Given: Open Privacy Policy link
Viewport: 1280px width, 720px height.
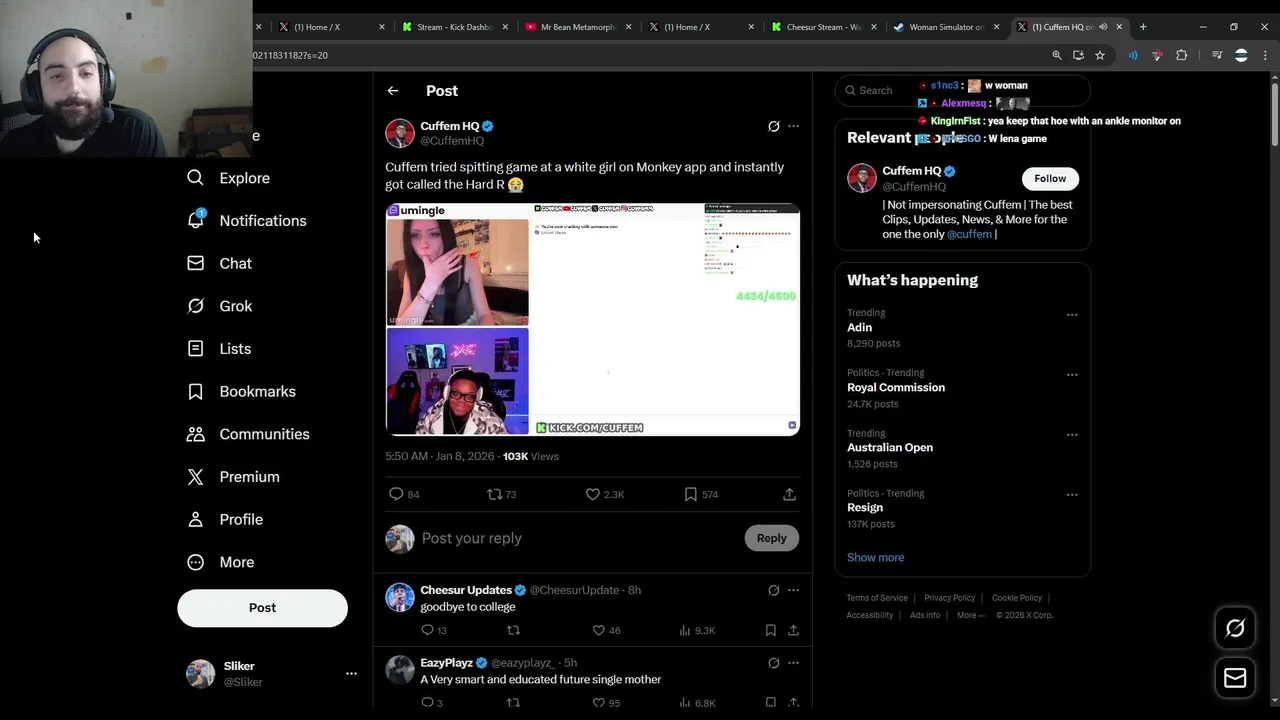Looking at the screenshot, I should coord(949,598).
